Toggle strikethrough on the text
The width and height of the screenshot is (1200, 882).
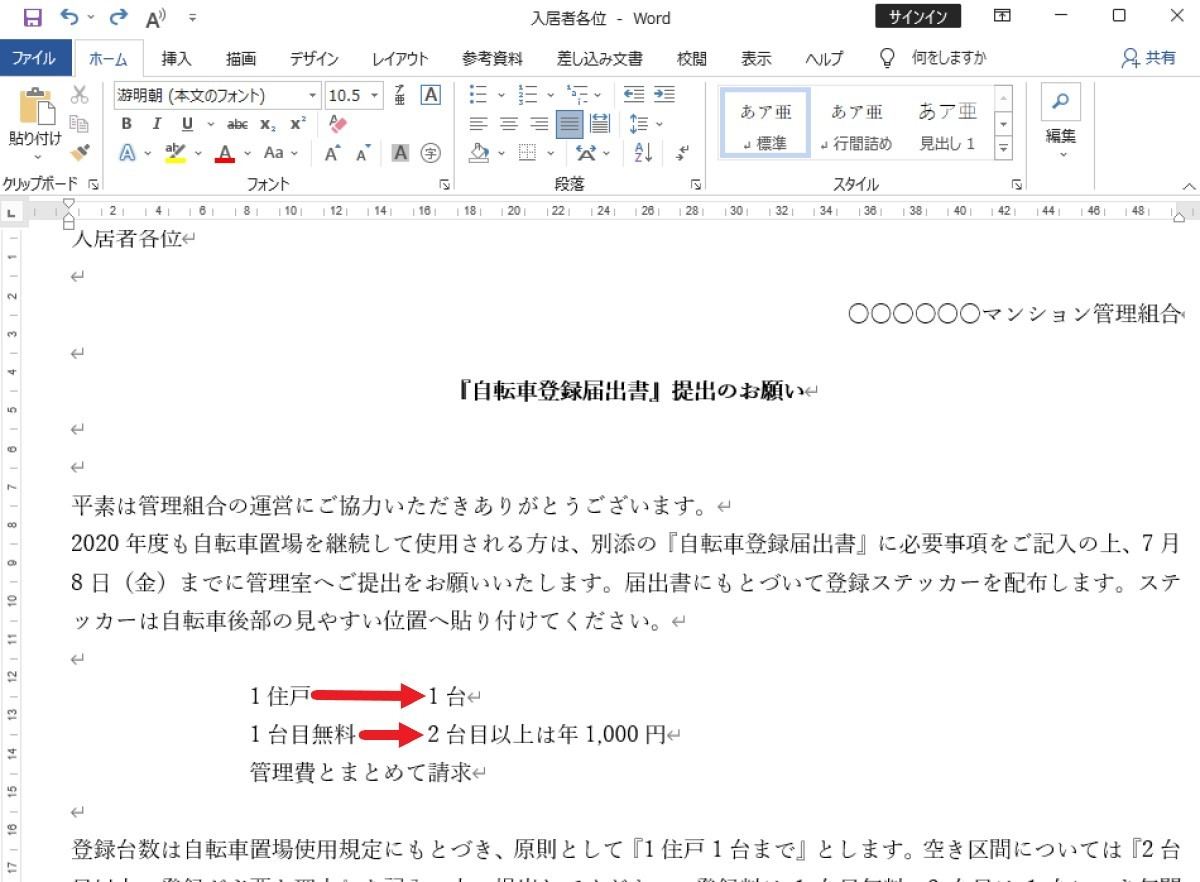pyautogui.click(x=237, y=124)
